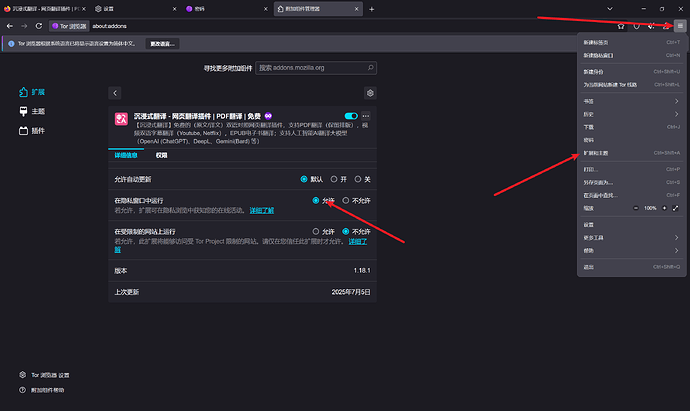Zoom in with the plus button in menu
690x411 pixels.
[664, 208]
